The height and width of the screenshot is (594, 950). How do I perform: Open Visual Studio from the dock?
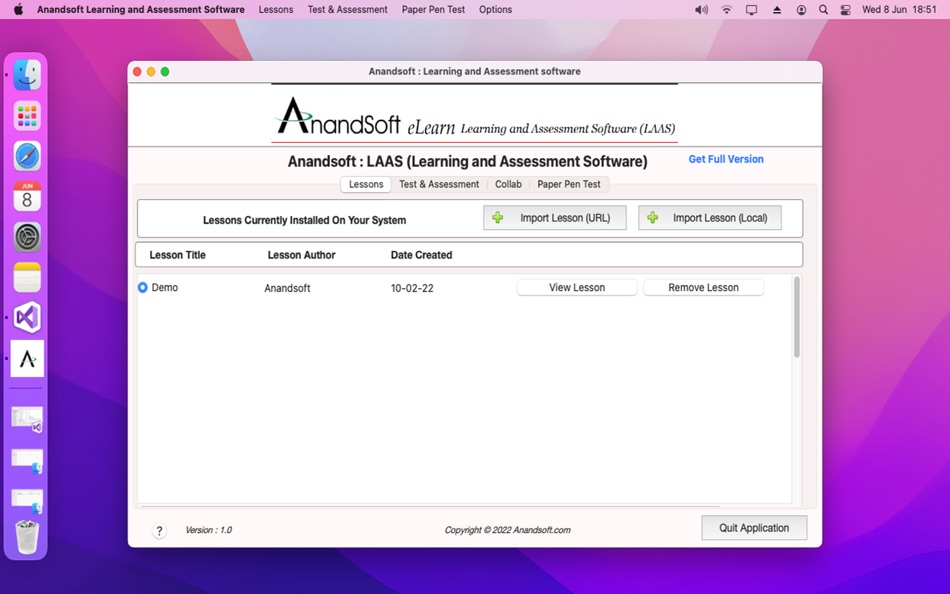27,318
